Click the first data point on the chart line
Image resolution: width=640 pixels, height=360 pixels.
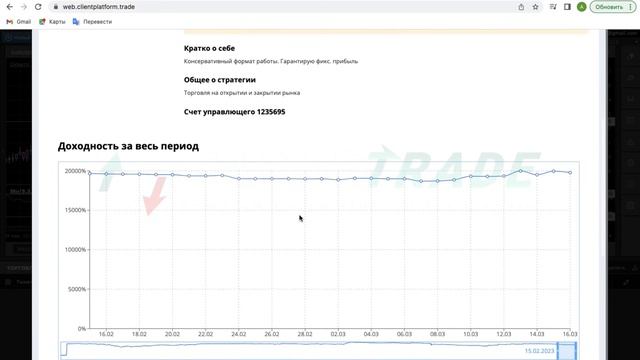coord(90,173)
